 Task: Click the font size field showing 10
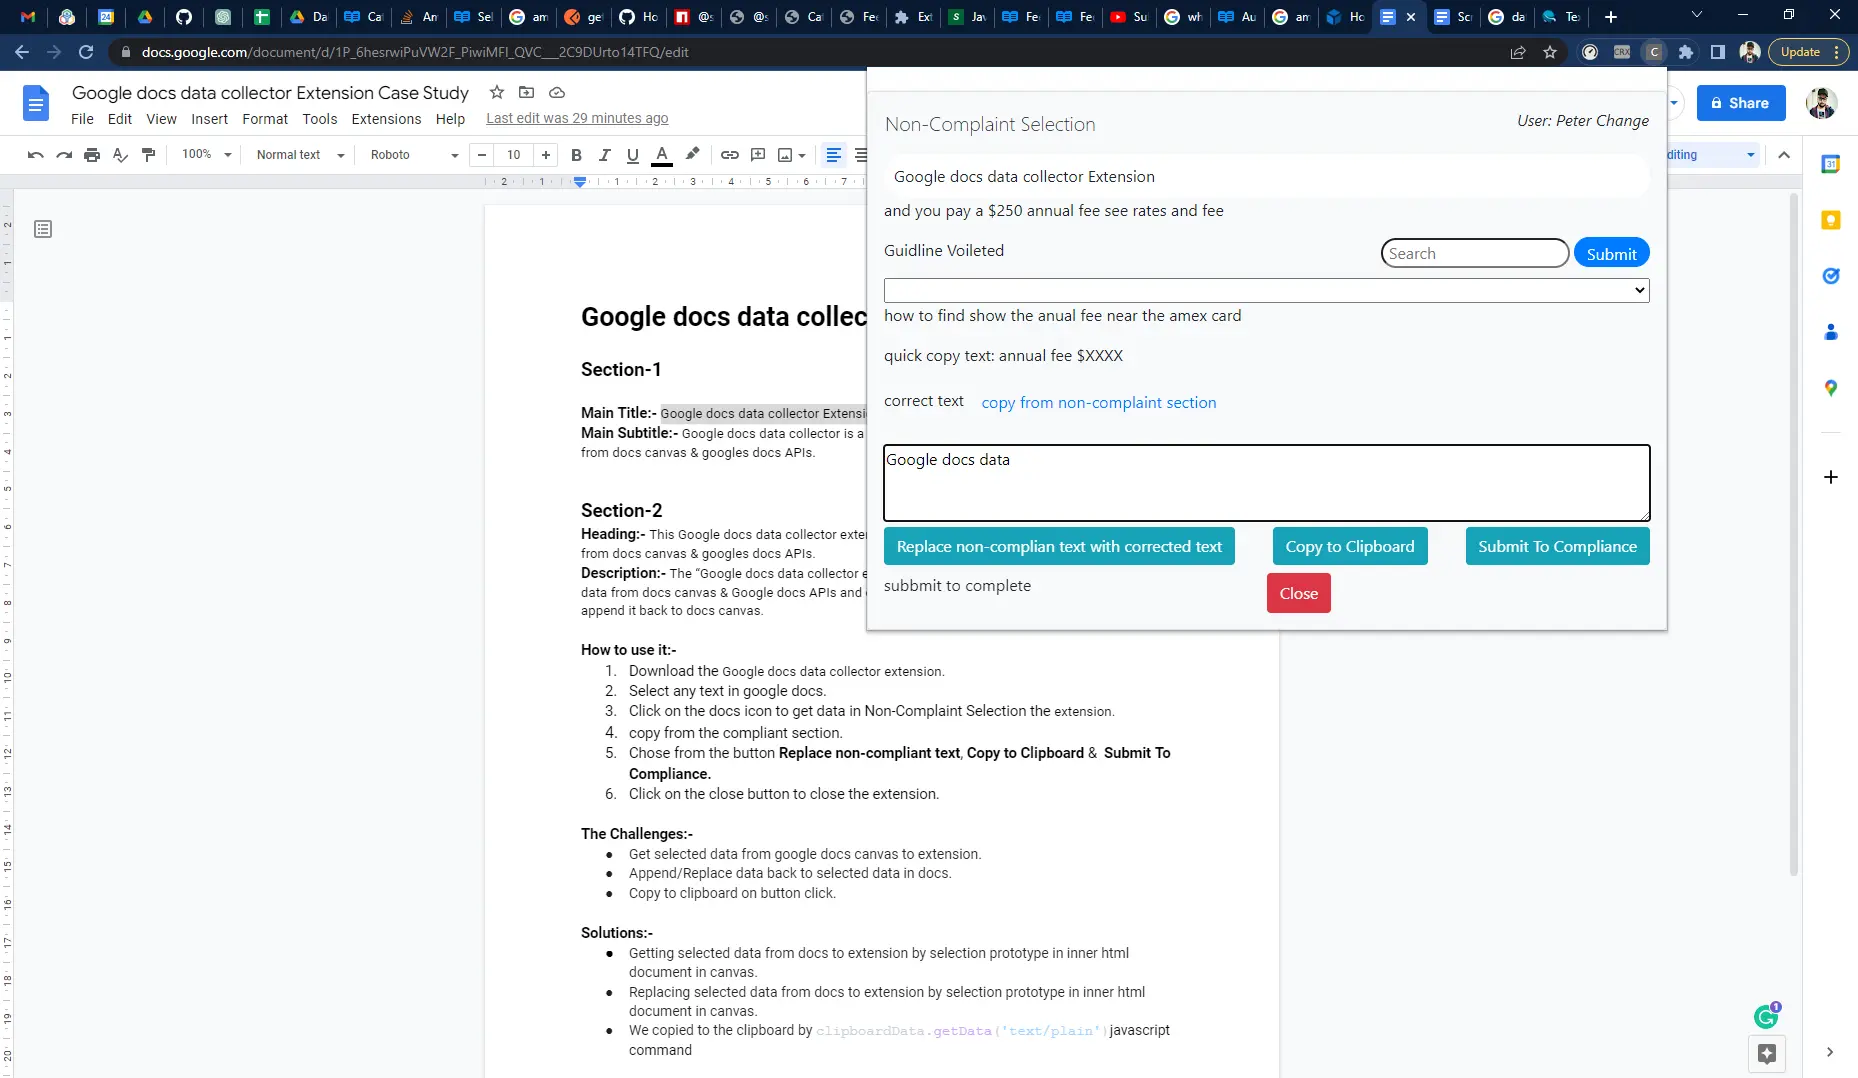pyautogui.click(x=513, y=155)
